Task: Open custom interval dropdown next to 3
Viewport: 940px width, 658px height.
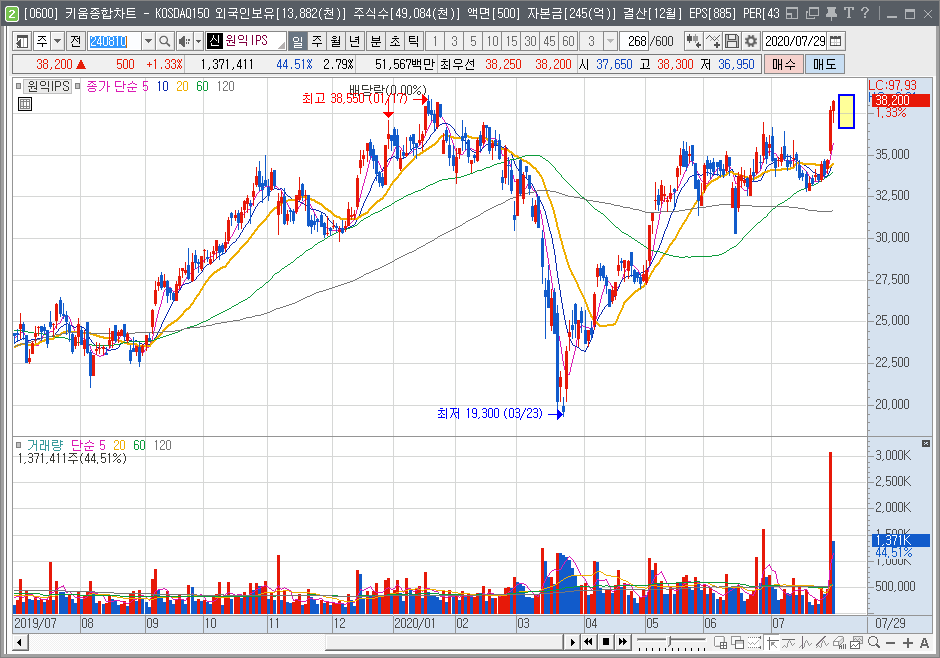Action: click(x=610, y=41)
